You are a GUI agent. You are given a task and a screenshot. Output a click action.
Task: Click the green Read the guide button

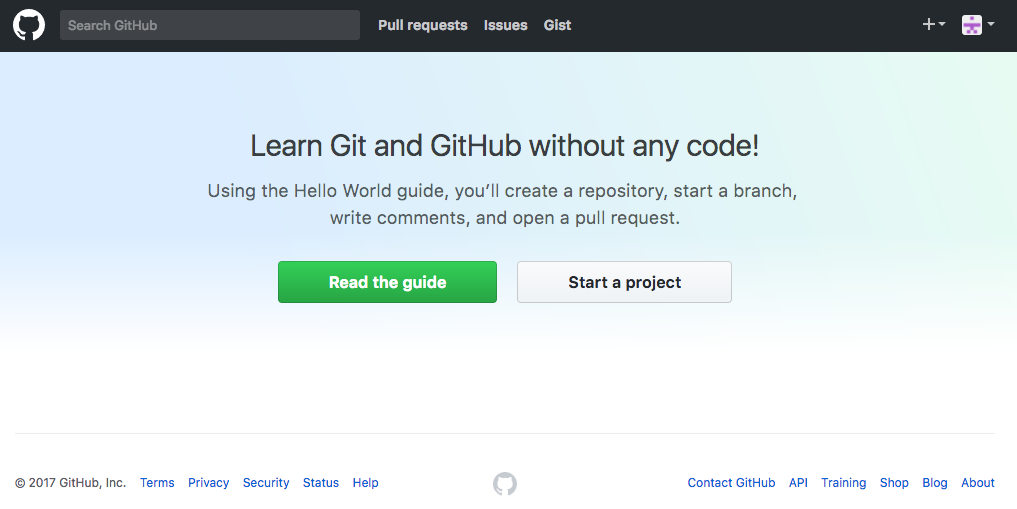tap(387, 282)
